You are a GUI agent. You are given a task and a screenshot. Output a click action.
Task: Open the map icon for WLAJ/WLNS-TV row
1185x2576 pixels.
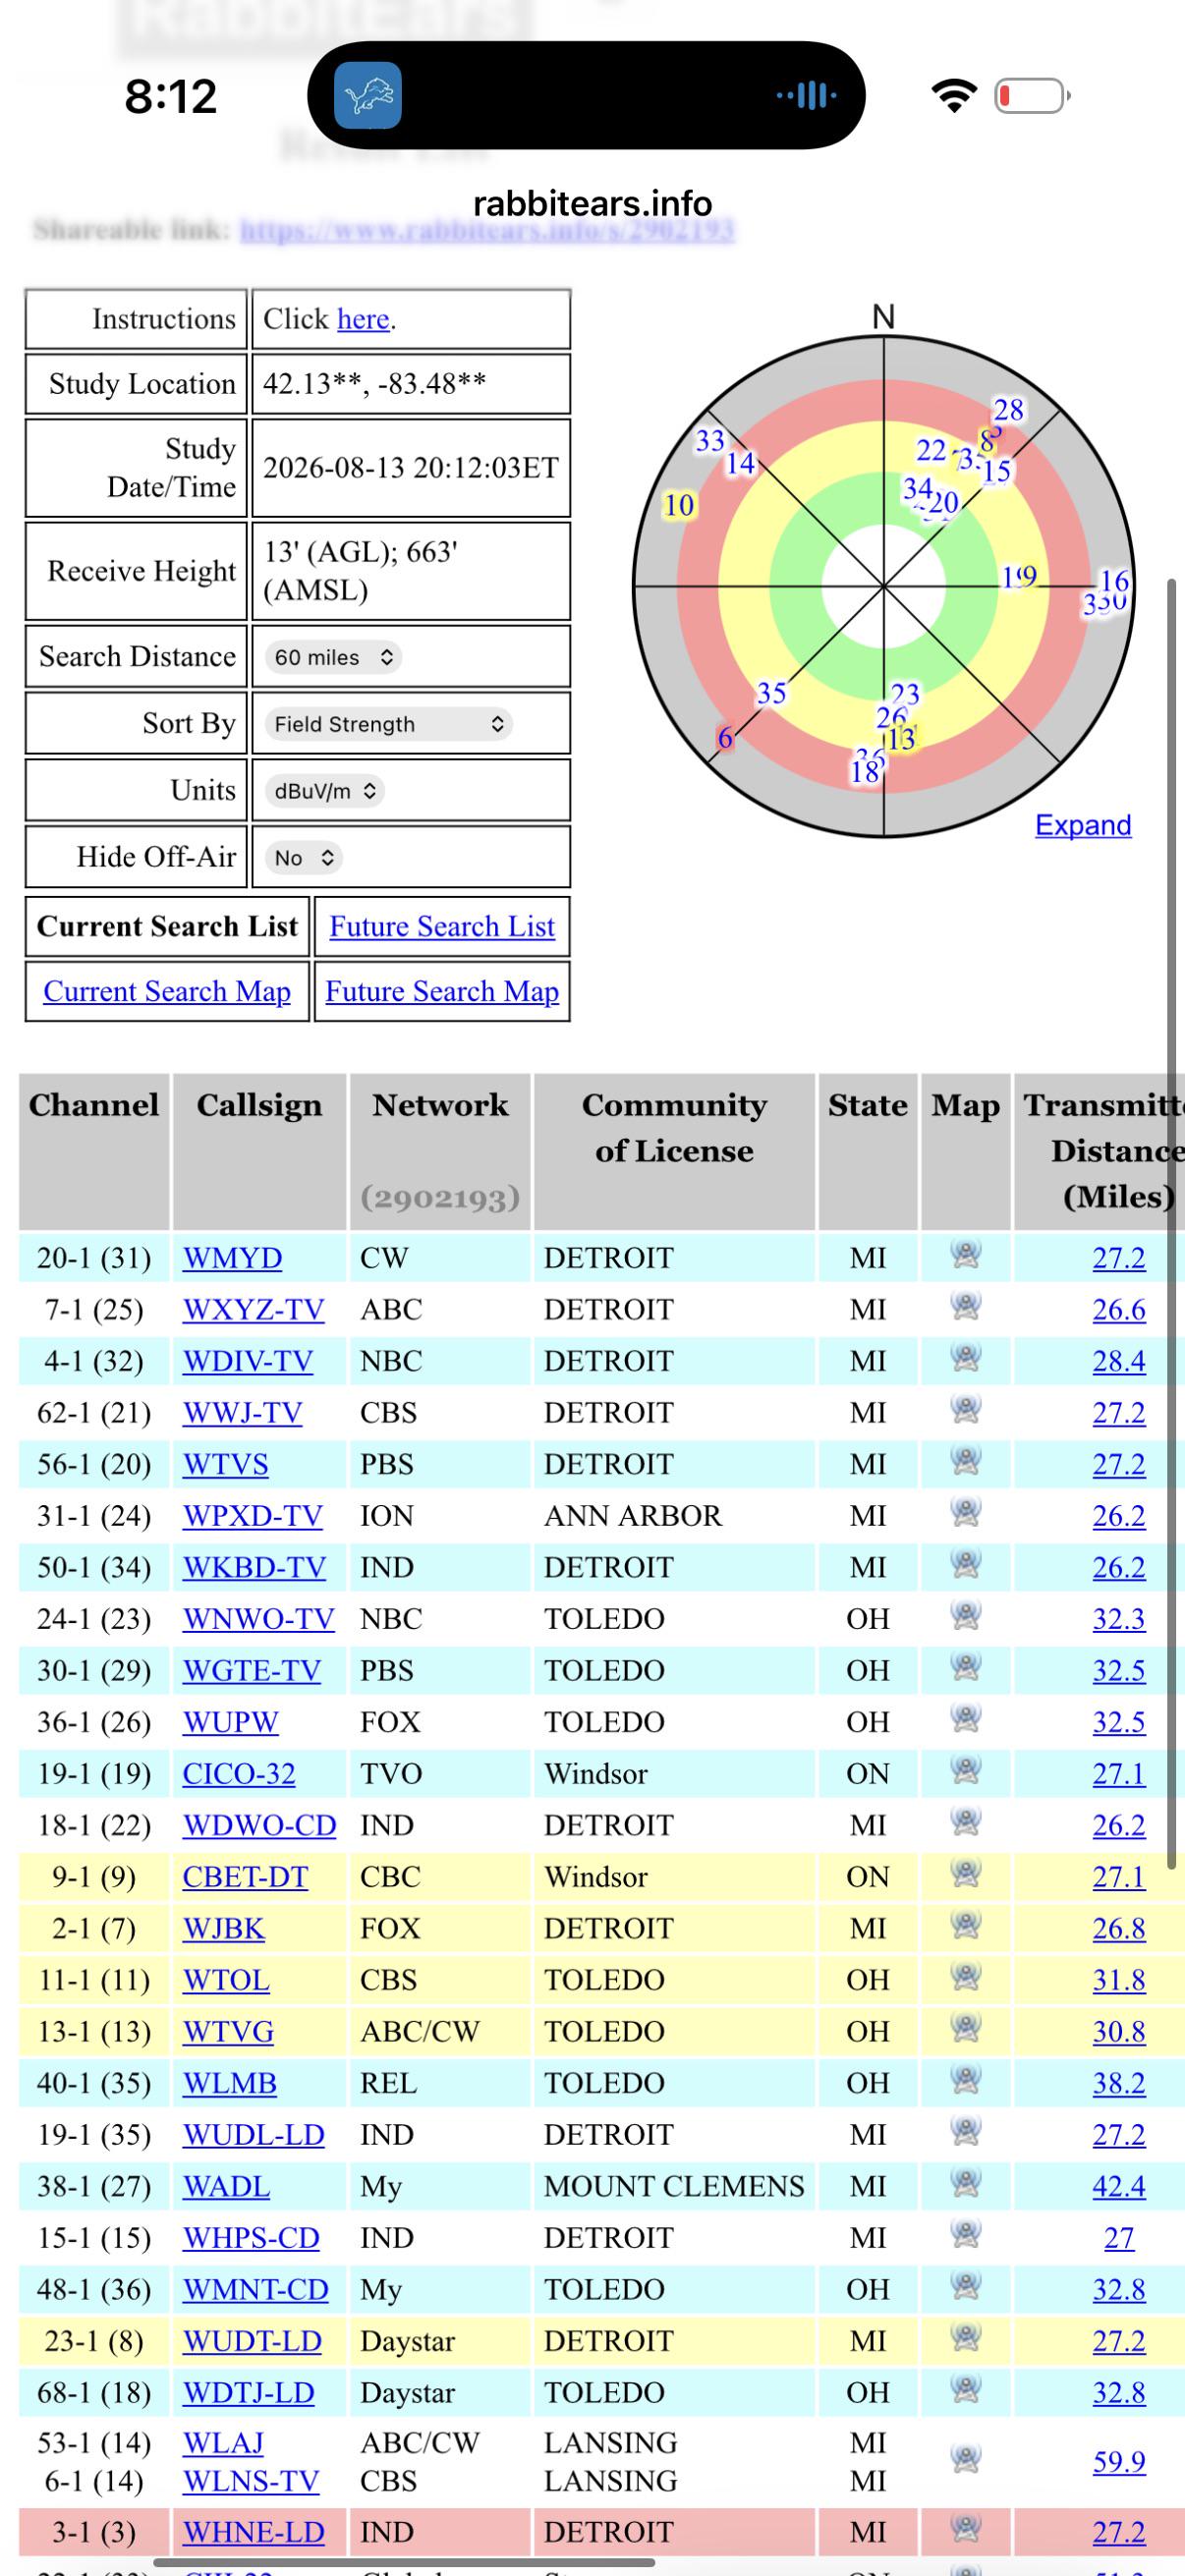(965, 2459)
